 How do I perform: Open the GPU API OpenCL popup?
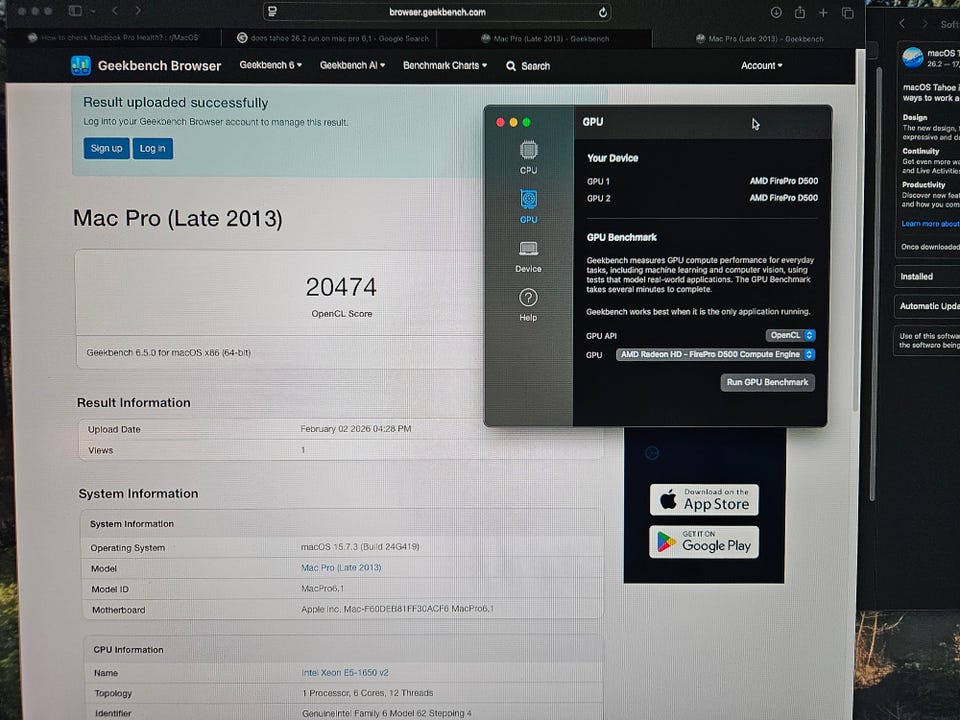click(x=790, y=336)
